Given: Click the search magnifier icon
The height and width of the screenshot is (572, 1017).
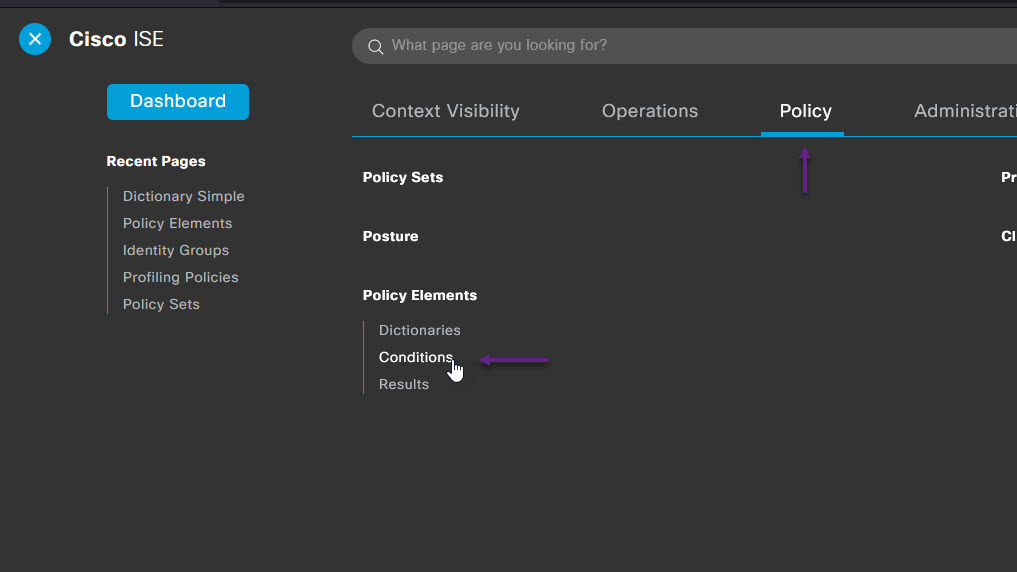Looking at the screenshot, I should tap(376, 46).
